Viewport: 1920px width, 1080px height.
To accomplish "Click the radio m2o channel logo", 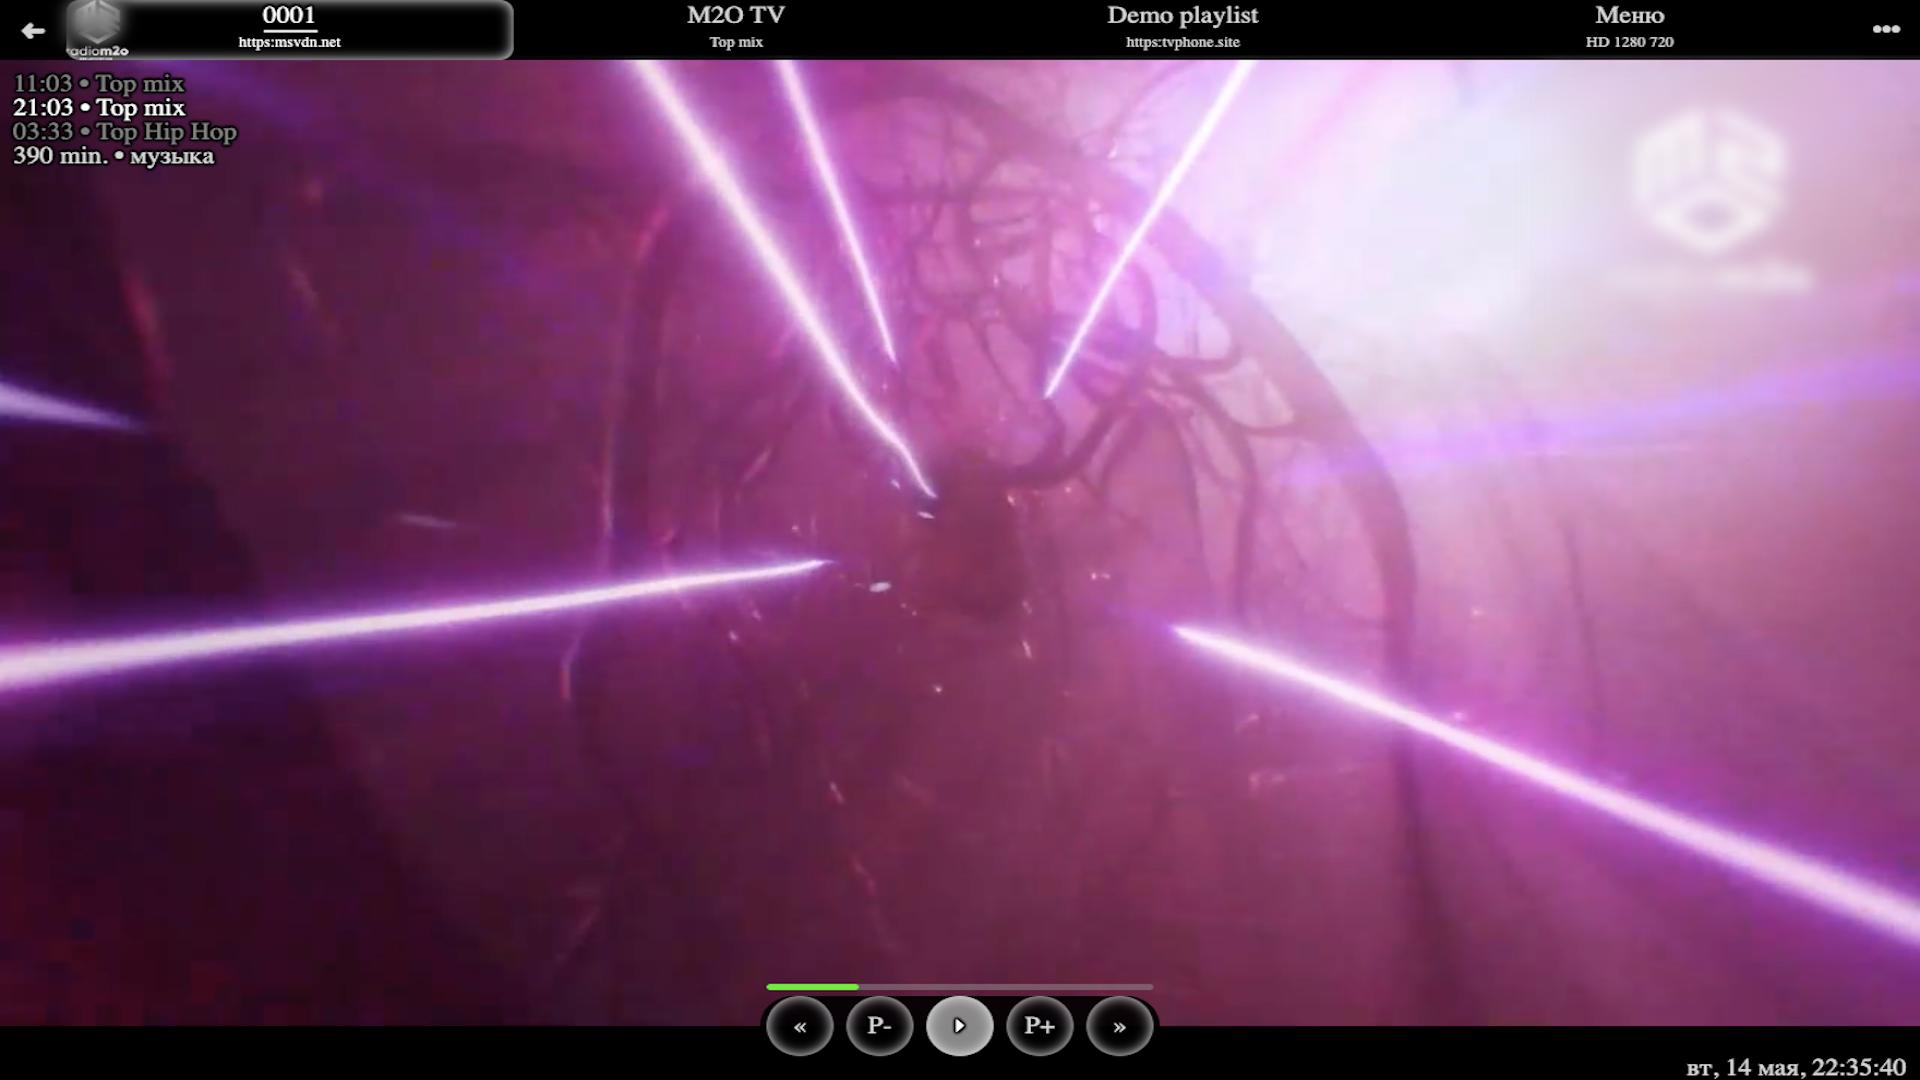I will coord(97,30).
